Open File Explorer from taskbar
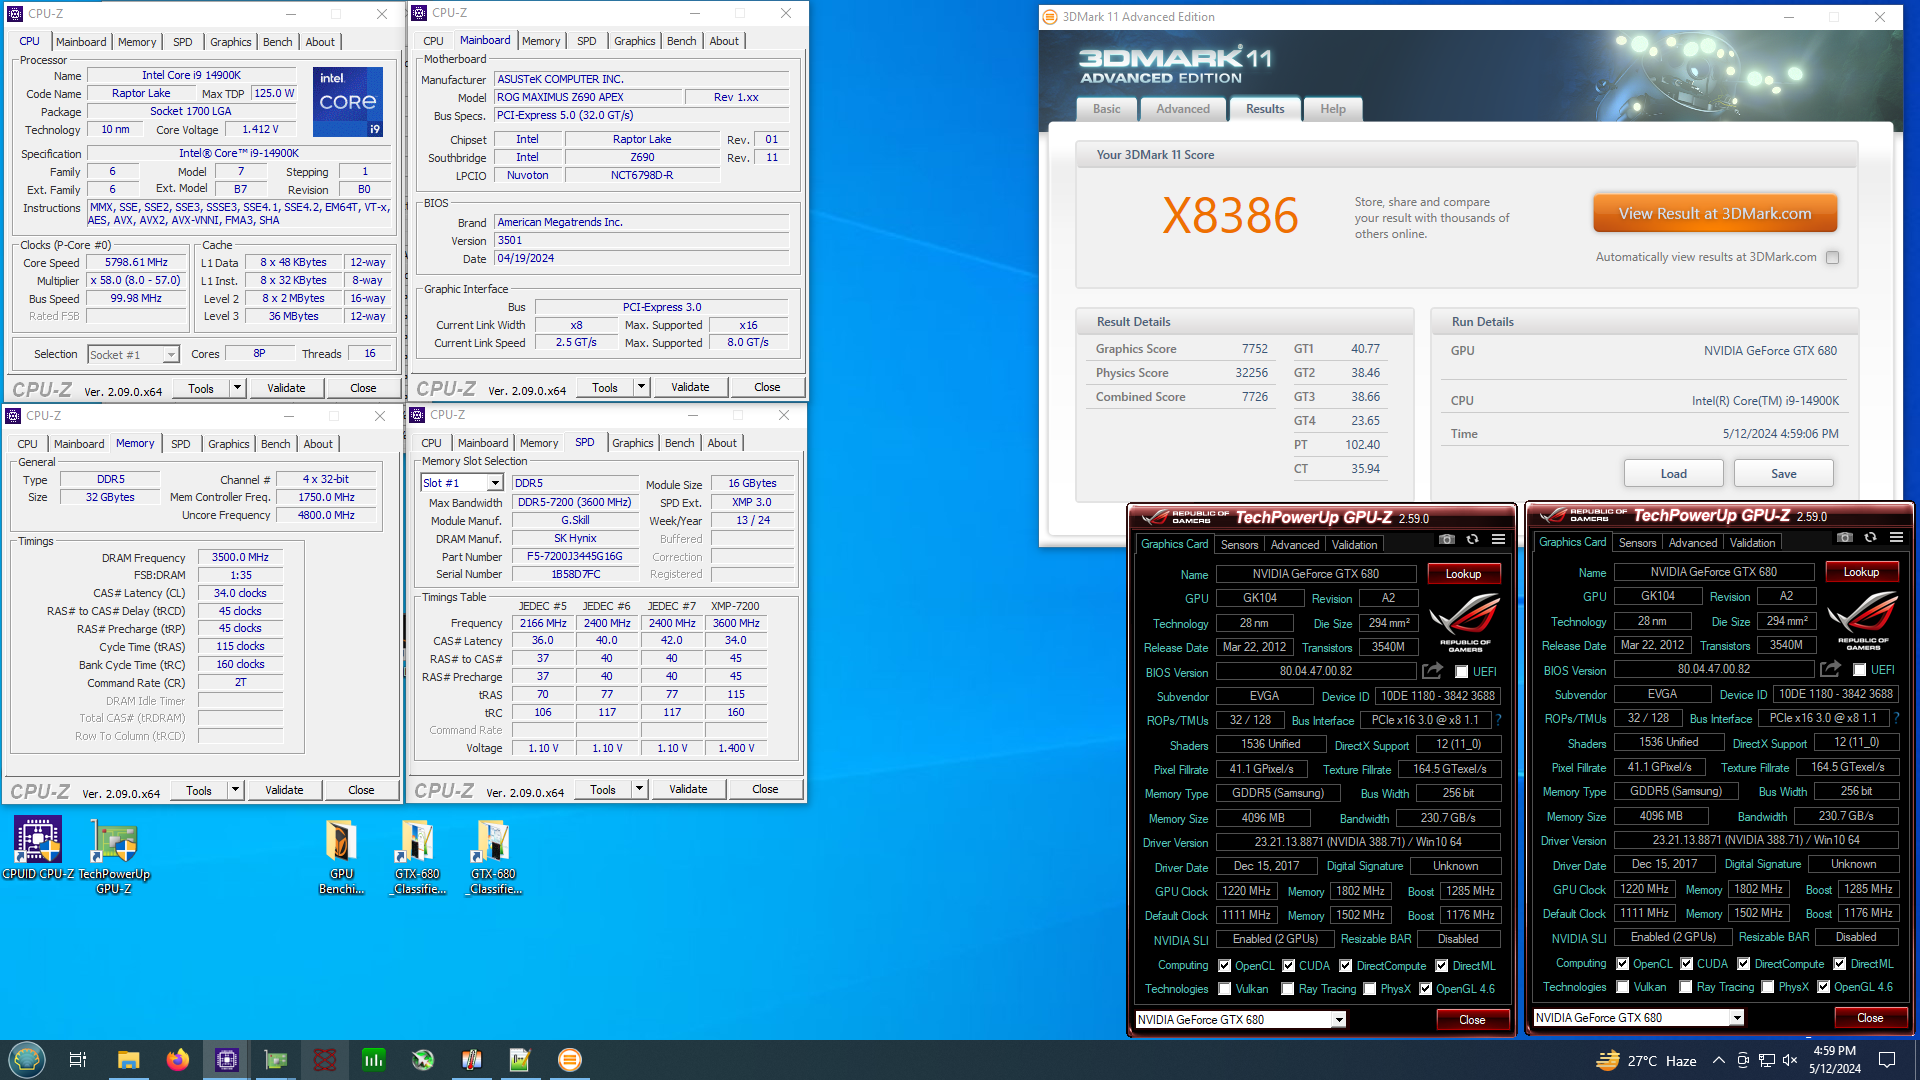This screenshot has height=1080, width=1920. 128,1060
